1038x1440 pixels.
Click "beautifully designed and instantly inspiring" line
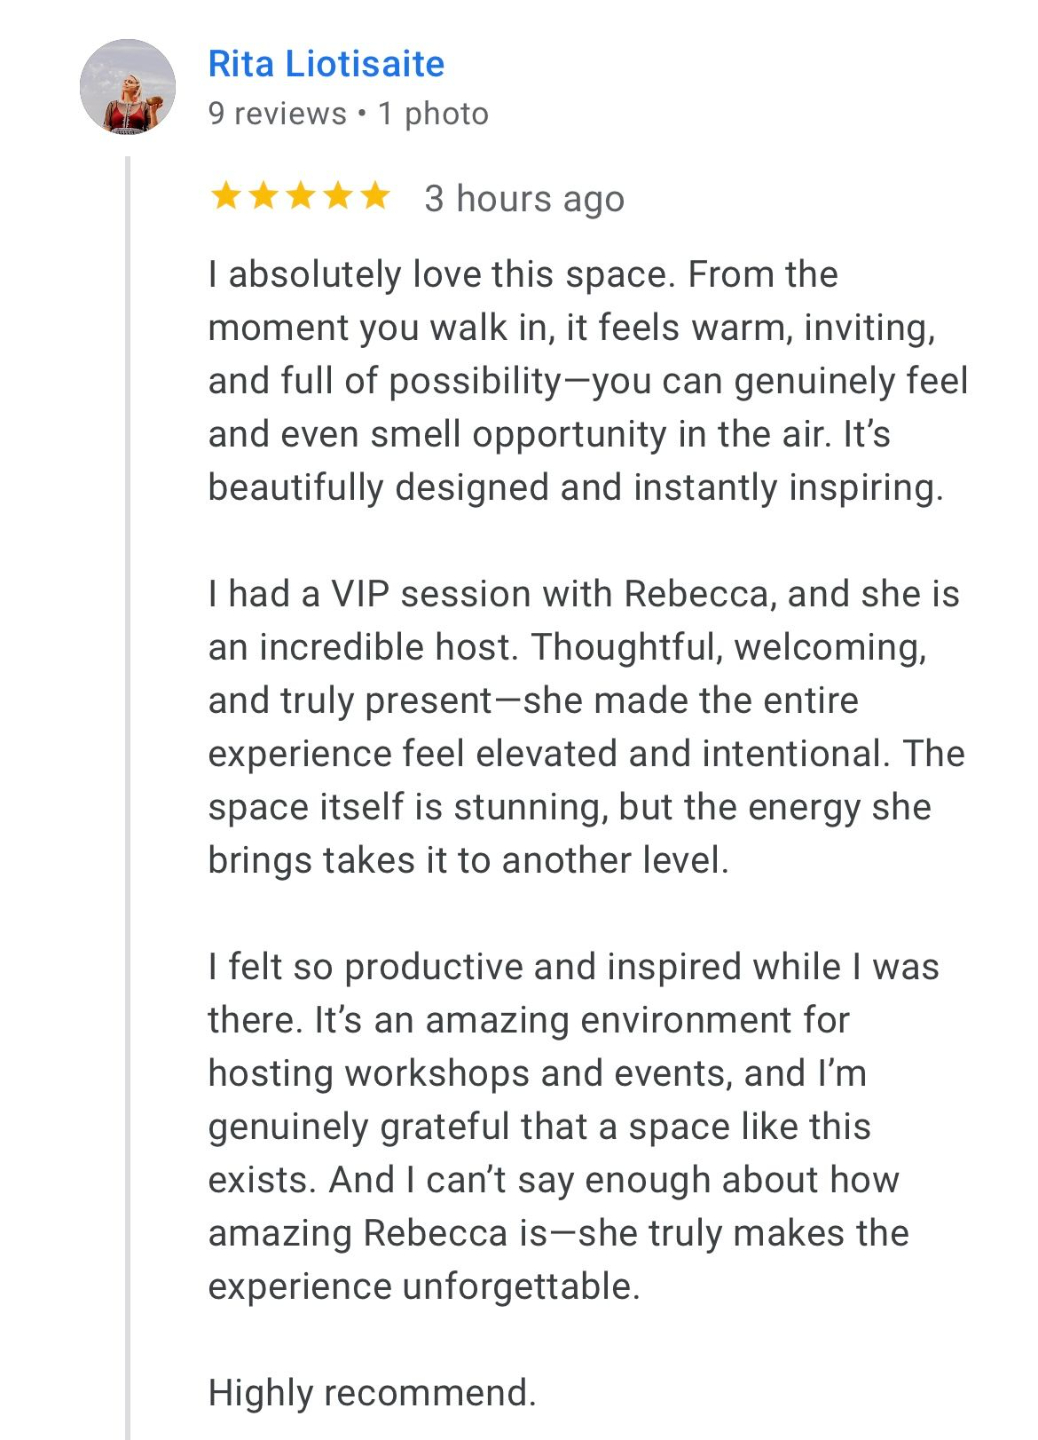coord(575,488)
